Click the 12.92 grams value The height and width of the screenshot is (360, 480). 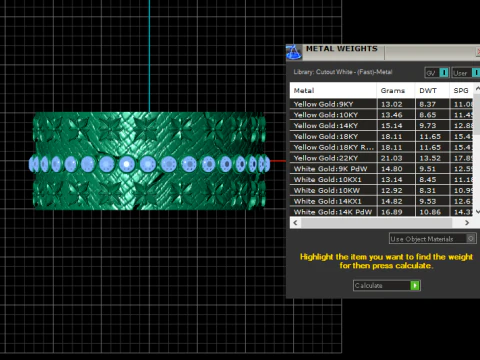tap(392, 190)
